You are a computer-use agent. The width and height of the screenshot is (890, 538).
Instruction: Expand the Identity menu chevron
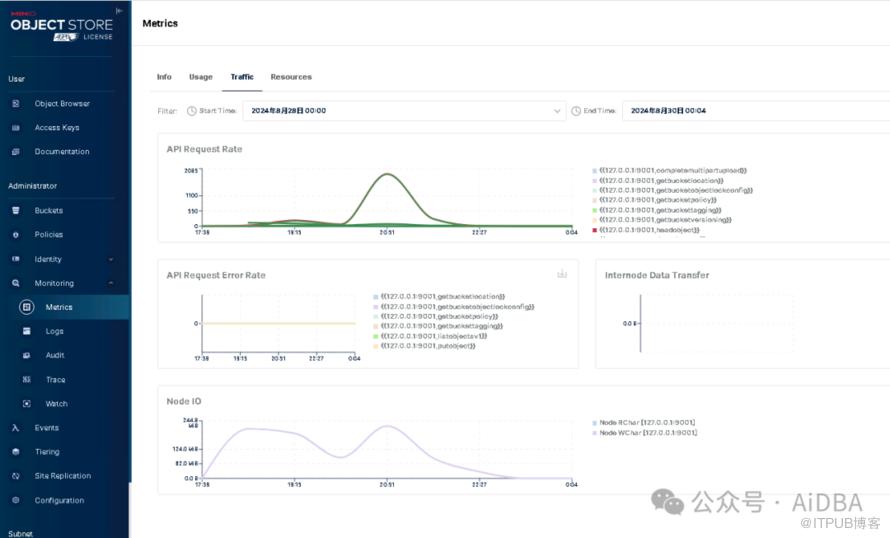(x=111, y=259)
